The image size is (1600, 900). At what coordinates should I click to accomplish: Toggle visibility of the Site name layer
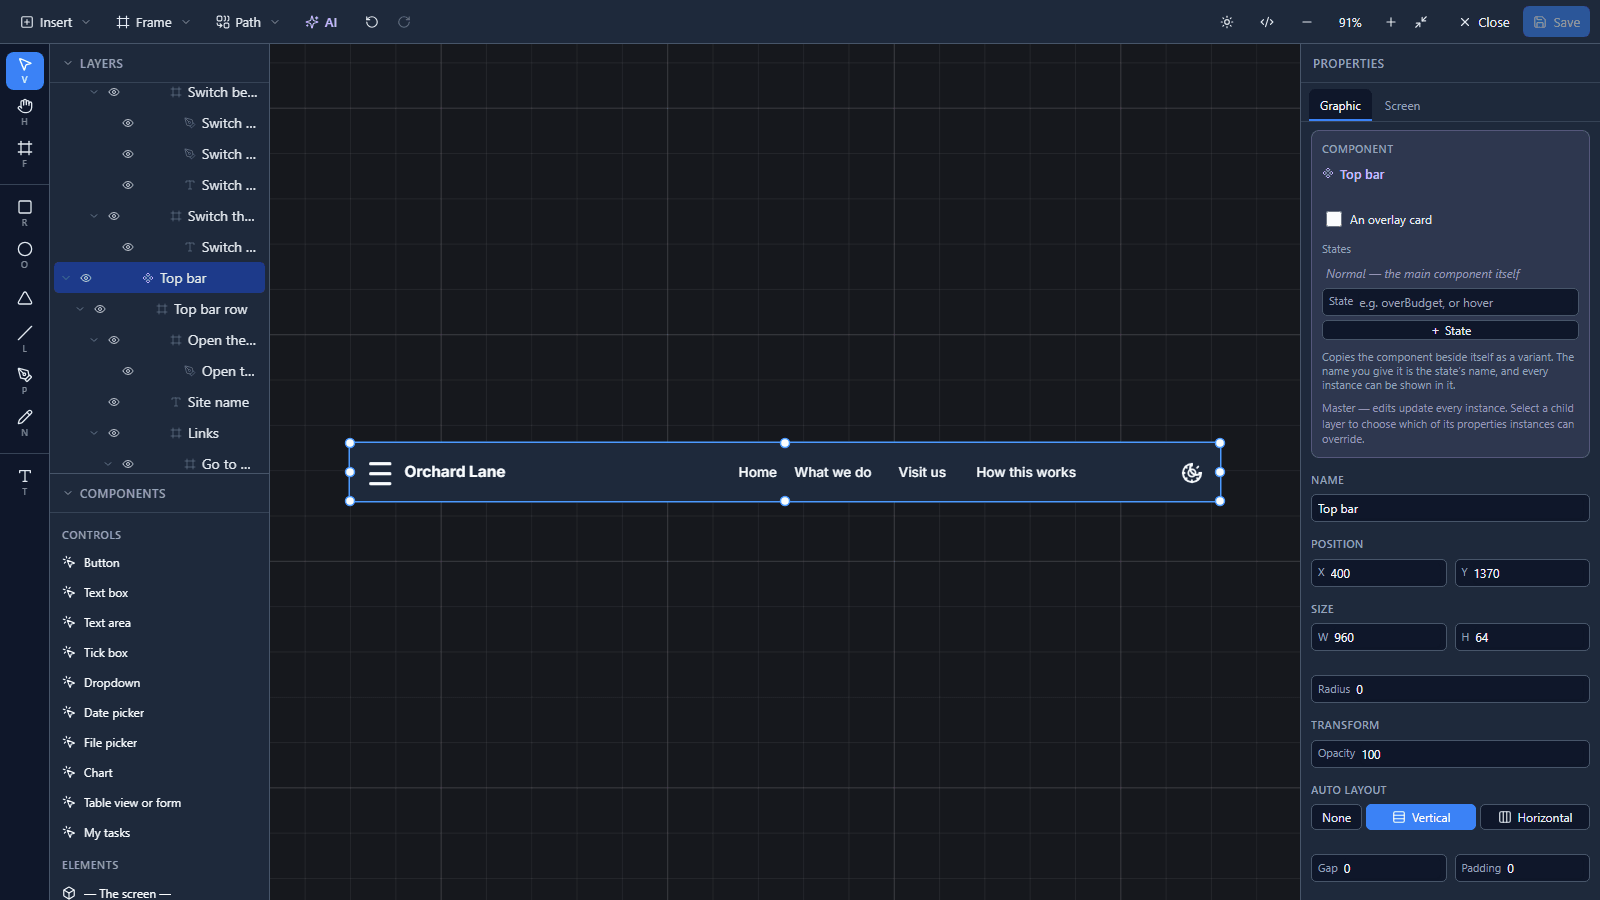114,402
